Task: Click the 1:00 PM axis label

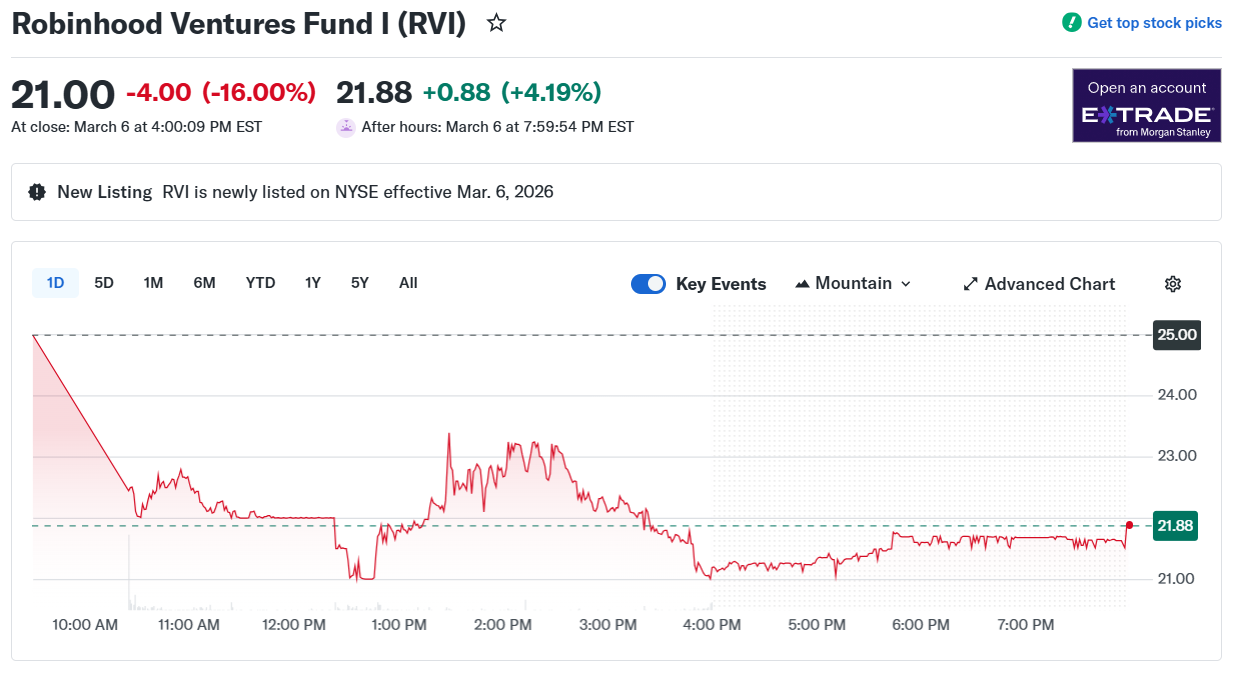Action: pyautogui.click(x=399, y=625)
